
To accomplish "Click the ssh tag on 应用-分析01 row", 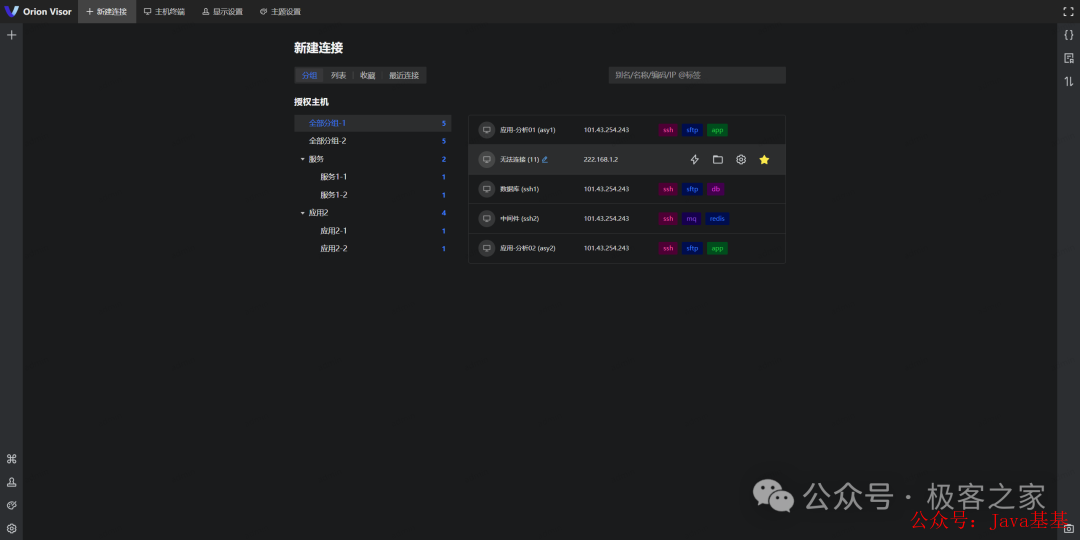I will pyautogui.click(x=668, y=129).
